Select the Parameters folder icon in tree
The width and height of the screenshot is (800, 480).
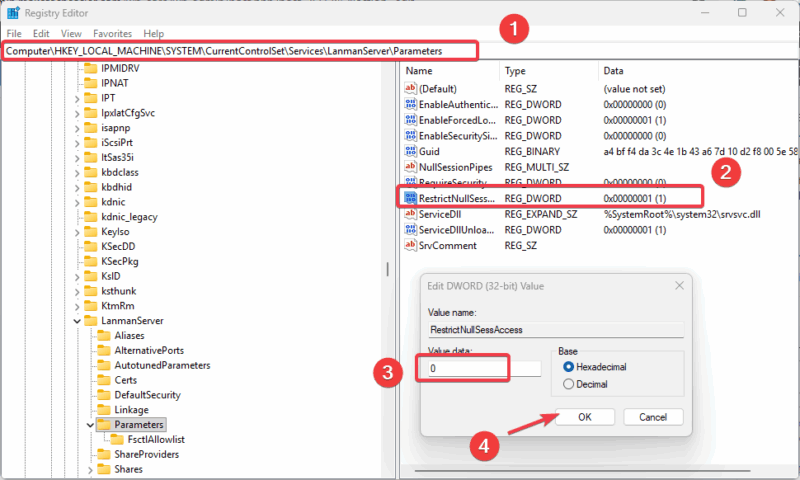tap(105, 424)
